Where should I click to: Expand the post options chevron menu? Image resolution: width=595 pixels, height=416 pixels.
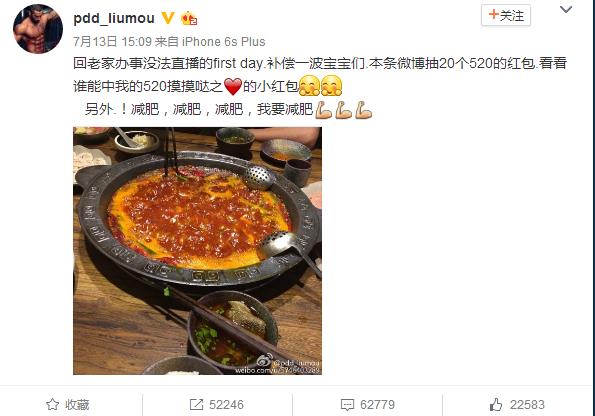(566, 9)
